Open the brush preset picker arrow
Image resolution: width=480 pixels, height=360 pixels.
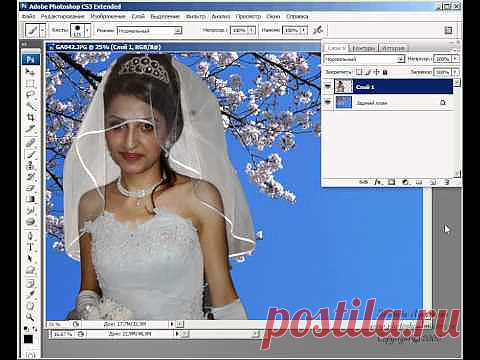[87, 30]
